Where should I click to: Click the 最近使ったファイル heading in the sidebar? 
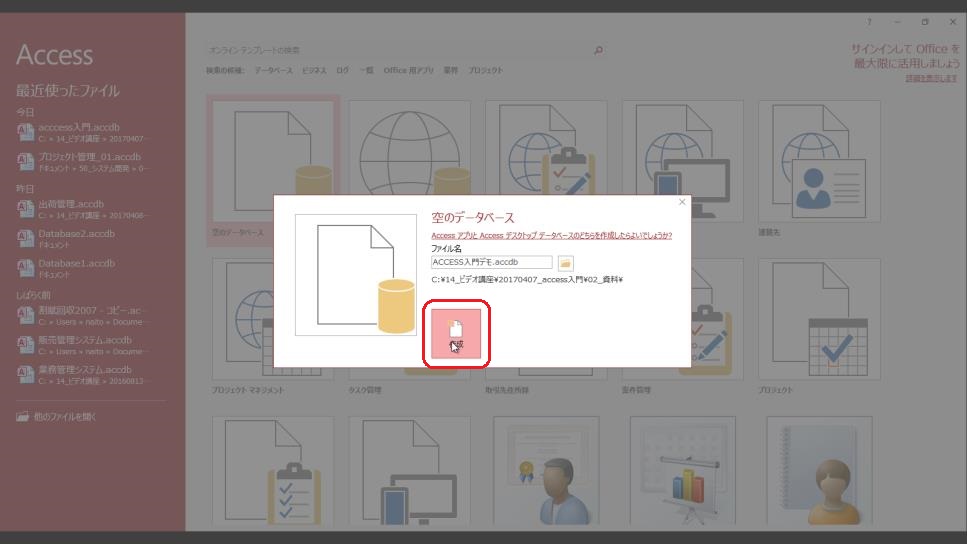[x=68, y=91]
